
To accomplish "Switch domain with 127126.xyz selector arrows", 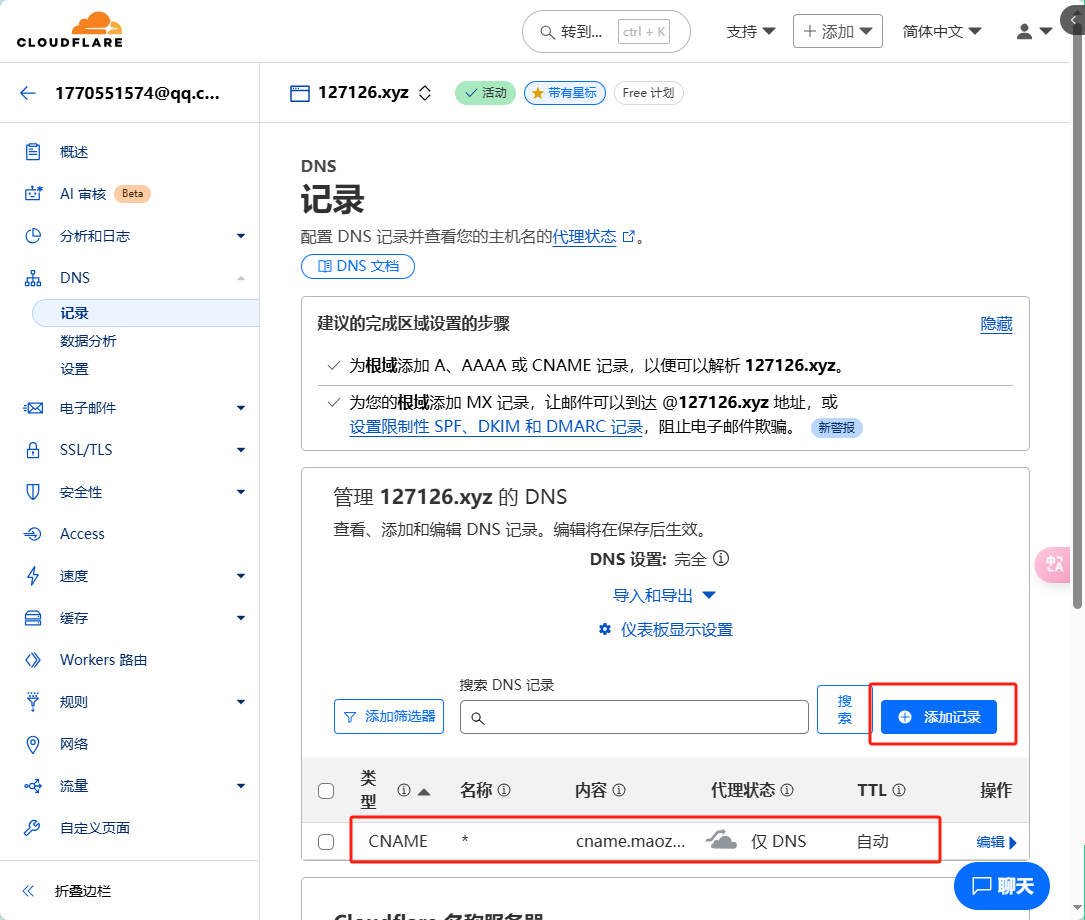I will (425, 93).
